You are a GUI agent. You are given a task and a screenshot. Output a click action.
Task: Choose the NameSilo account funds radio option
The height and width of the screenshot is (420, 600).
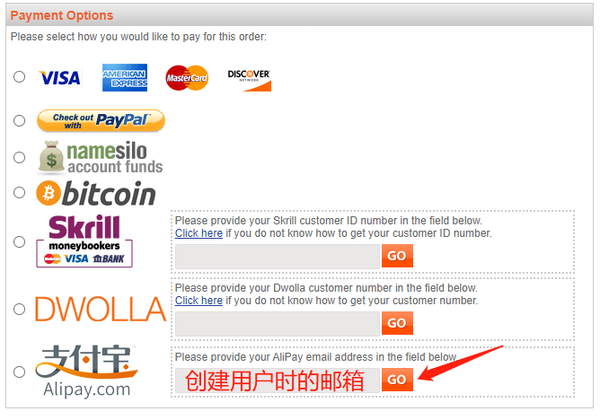tap(19, 158)
